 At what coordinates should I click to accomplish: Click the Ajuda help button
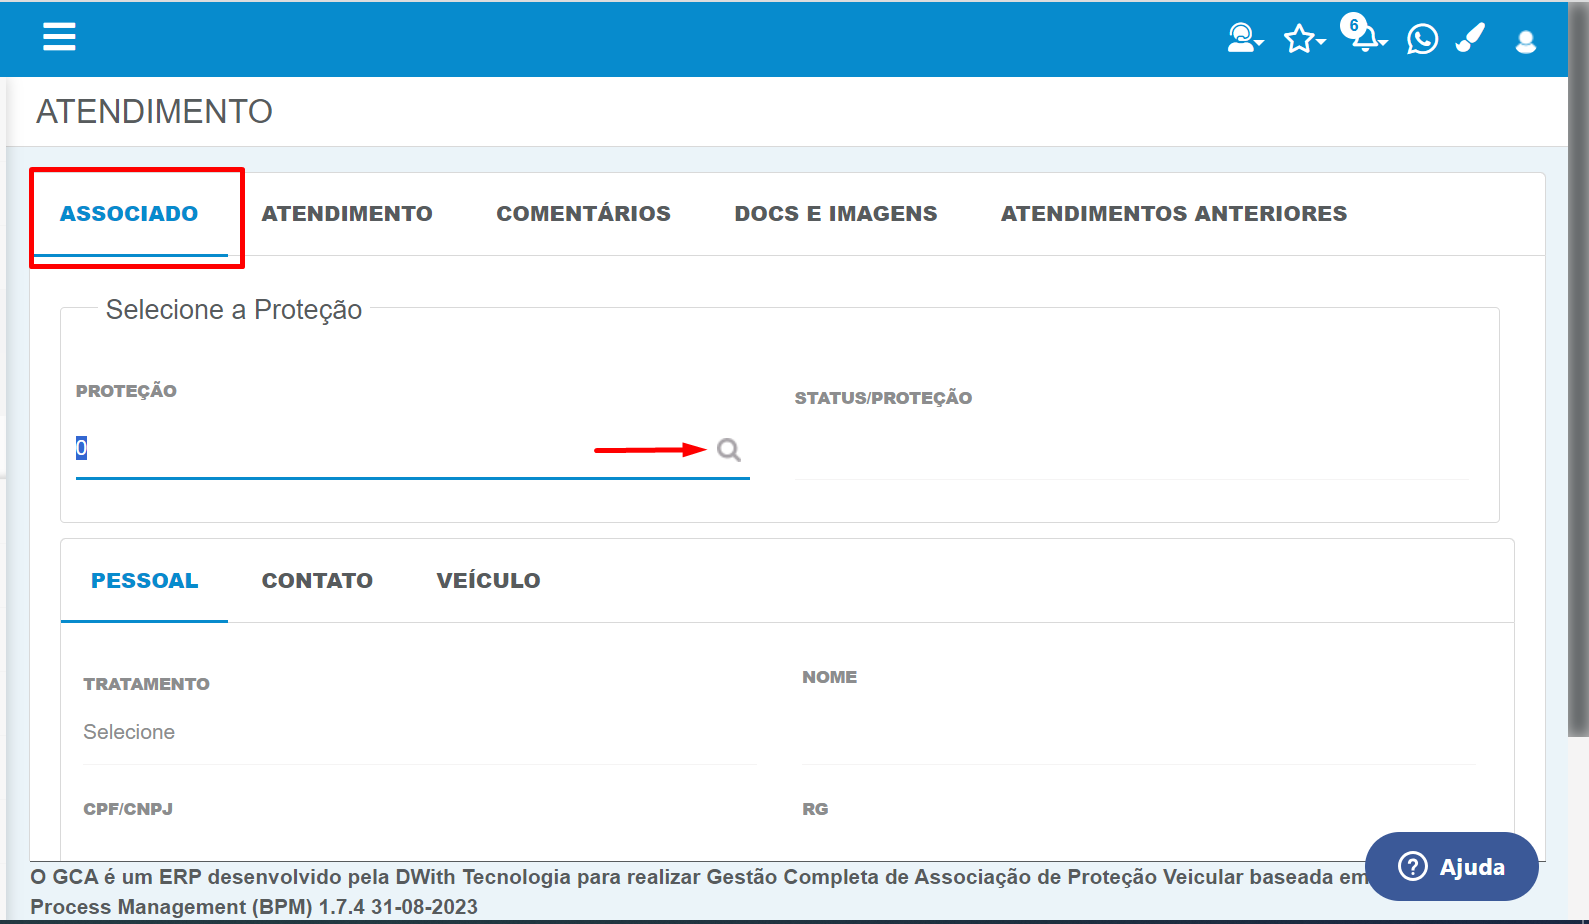click(1452, 866)
